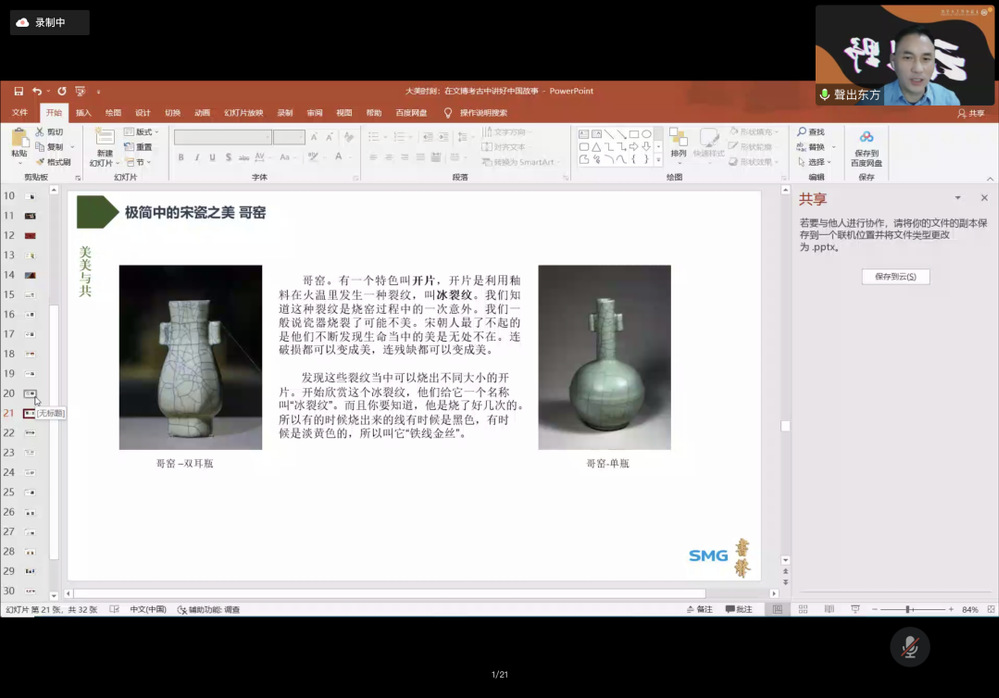Open the Transitions (切换) tab
The height and width of the screenshot is (698, 999).
[x=173, y=113]
